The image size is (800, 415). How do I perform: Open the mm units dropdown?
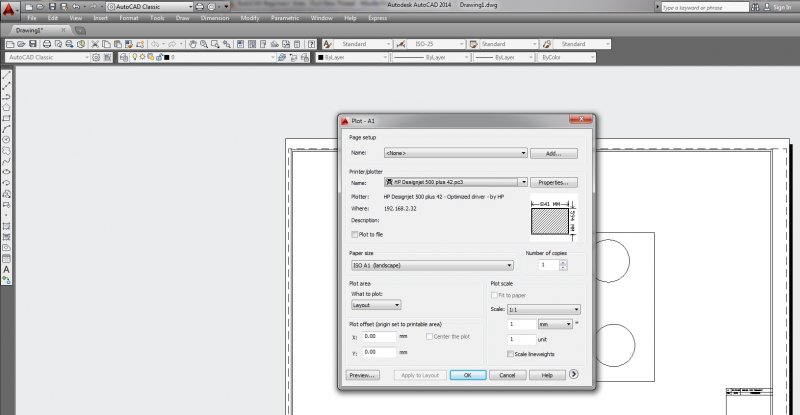tap(556, 324)
